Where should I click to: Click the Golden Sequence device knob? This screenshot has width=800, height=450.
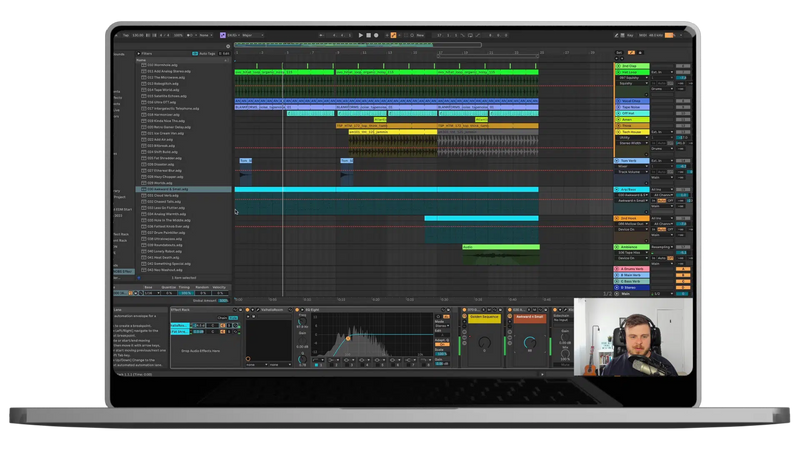484,344
